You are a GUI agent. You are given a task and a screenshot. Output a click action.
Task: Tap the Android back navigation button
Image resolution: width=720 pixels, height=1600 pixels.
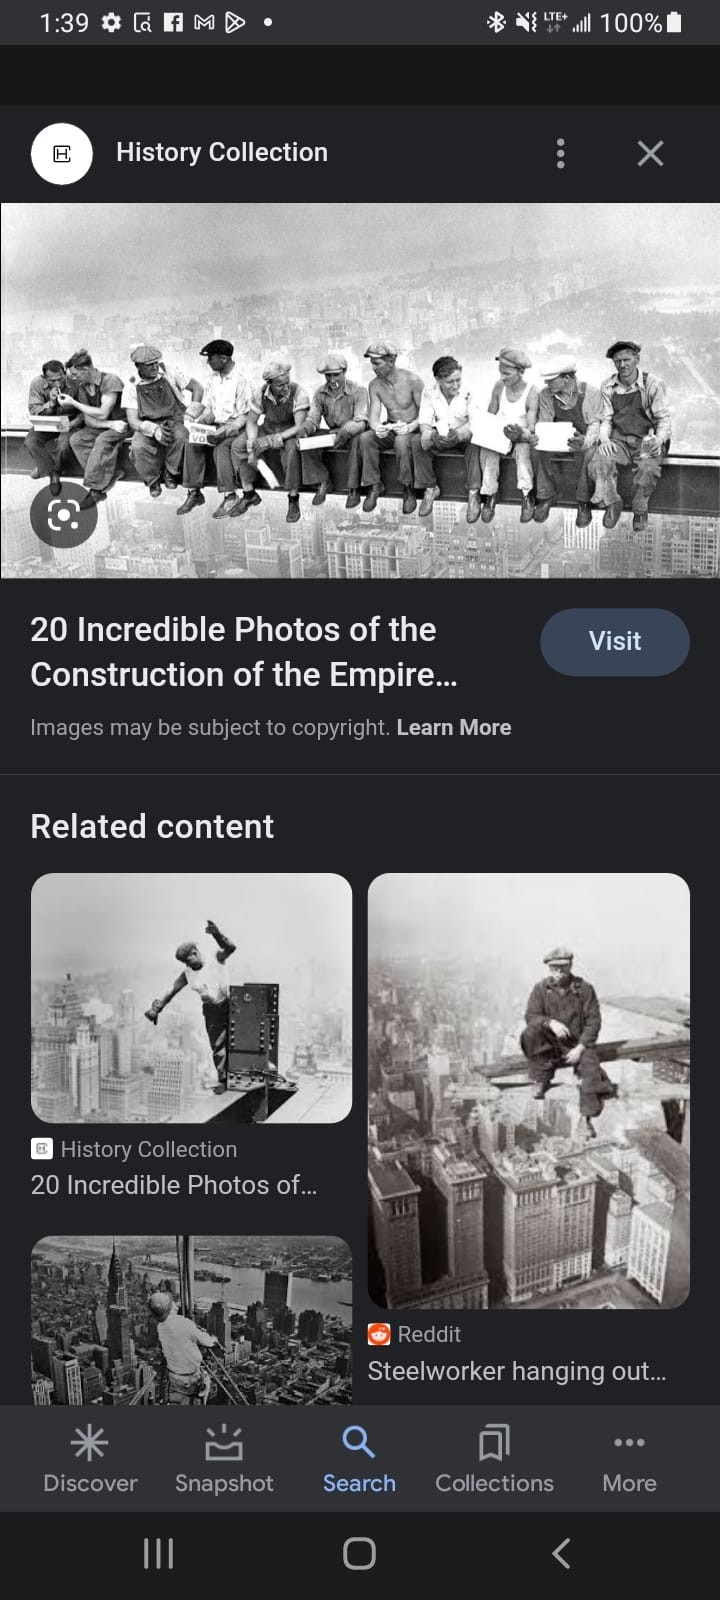coord(561,1553)
